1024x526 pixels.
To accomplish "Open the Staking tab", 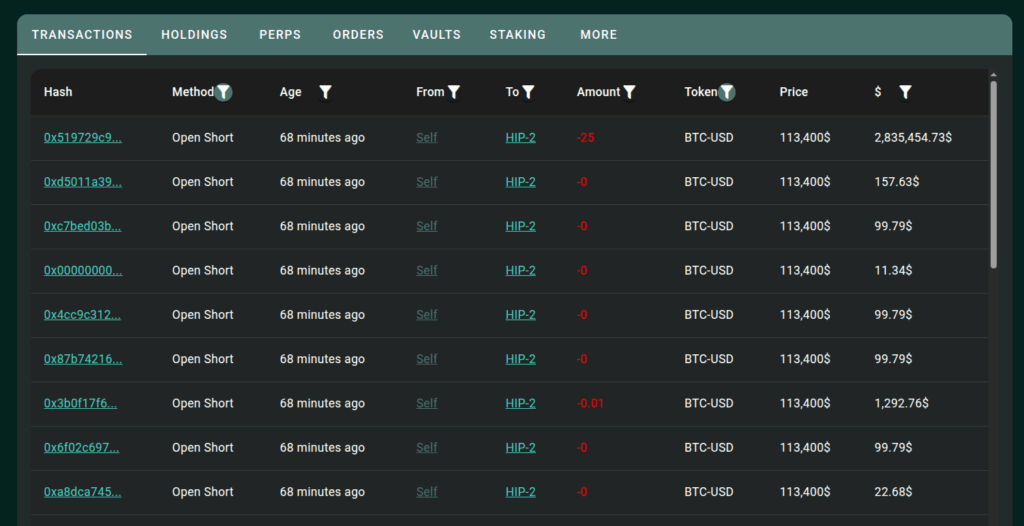I will 517,34.
